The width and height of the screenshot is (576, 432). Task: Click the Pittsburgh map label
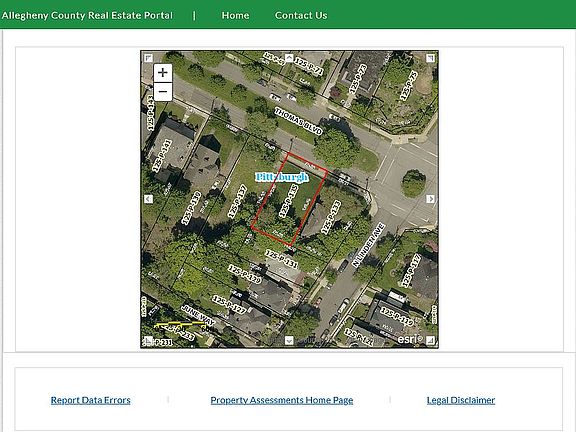click(282, 177)
